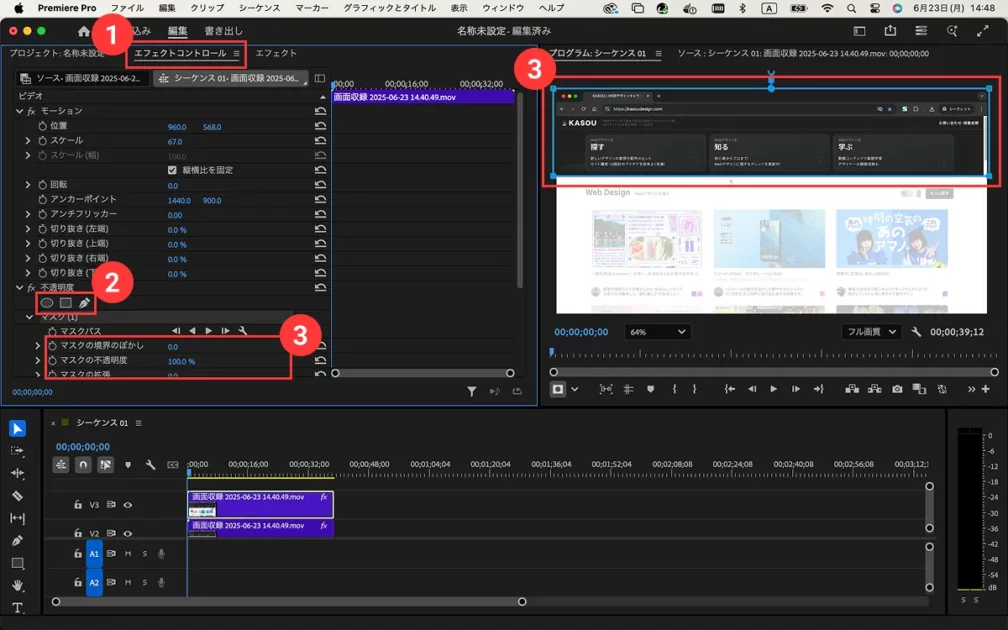Open the 書き出し workspace
The height and width of the screenshot is (630, 1008).
(x=223, y=31)
